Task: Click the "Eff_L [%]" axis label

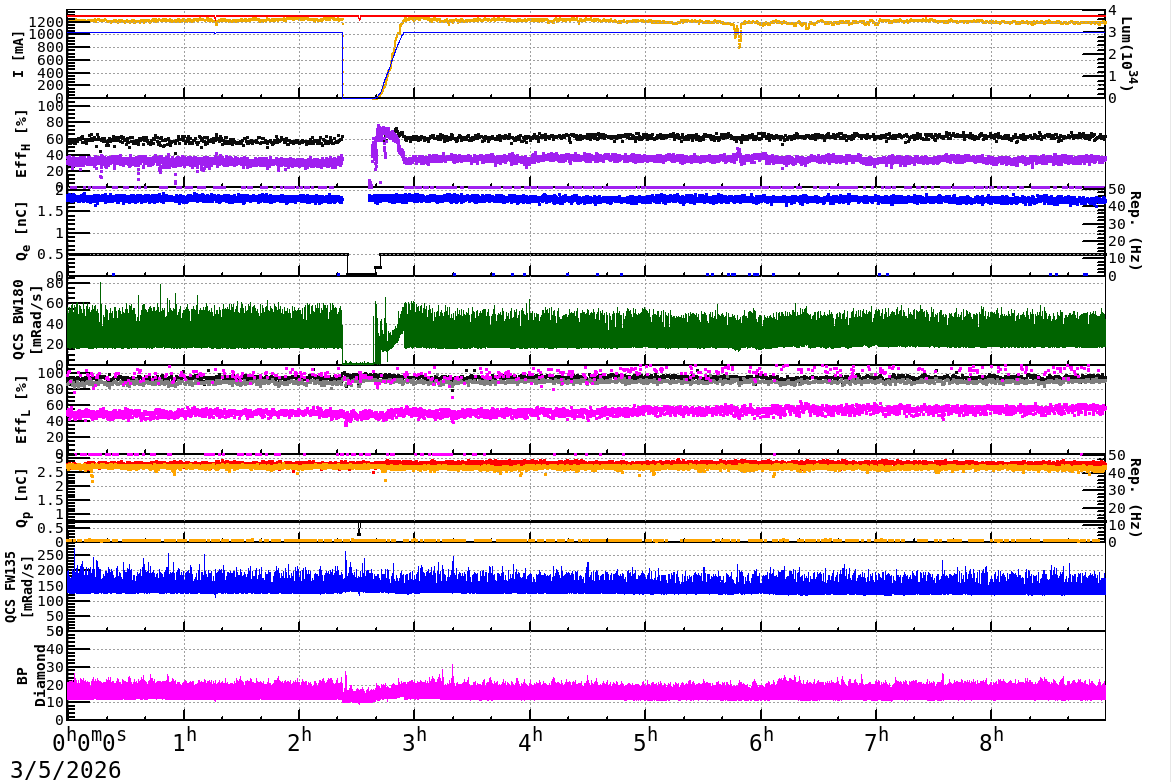Action: coord(20,410)
